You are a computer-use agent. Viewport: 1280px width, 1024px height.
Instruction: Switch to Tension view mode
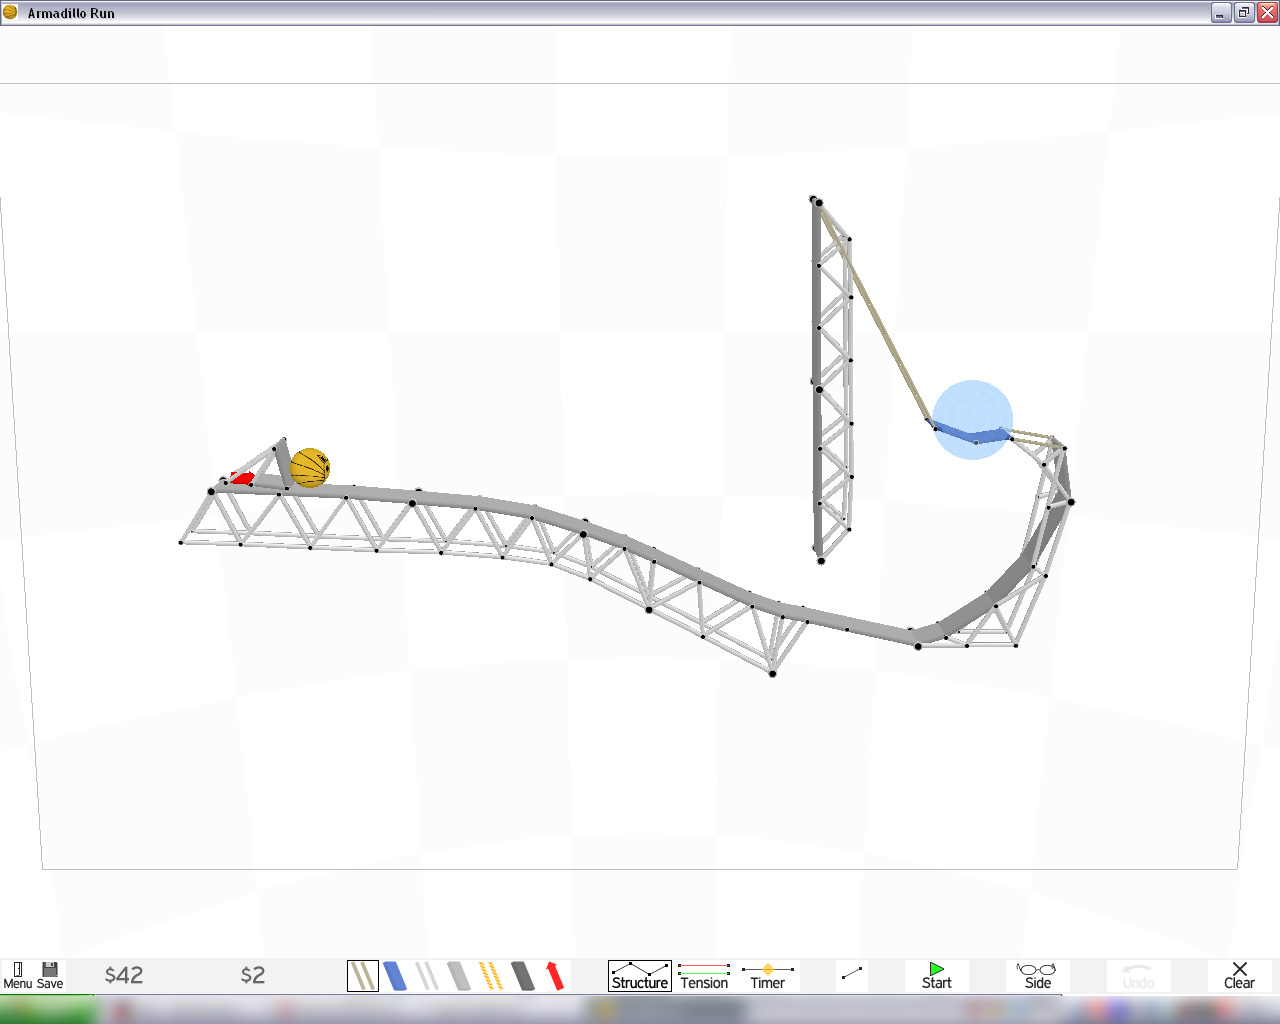(704, 976)
